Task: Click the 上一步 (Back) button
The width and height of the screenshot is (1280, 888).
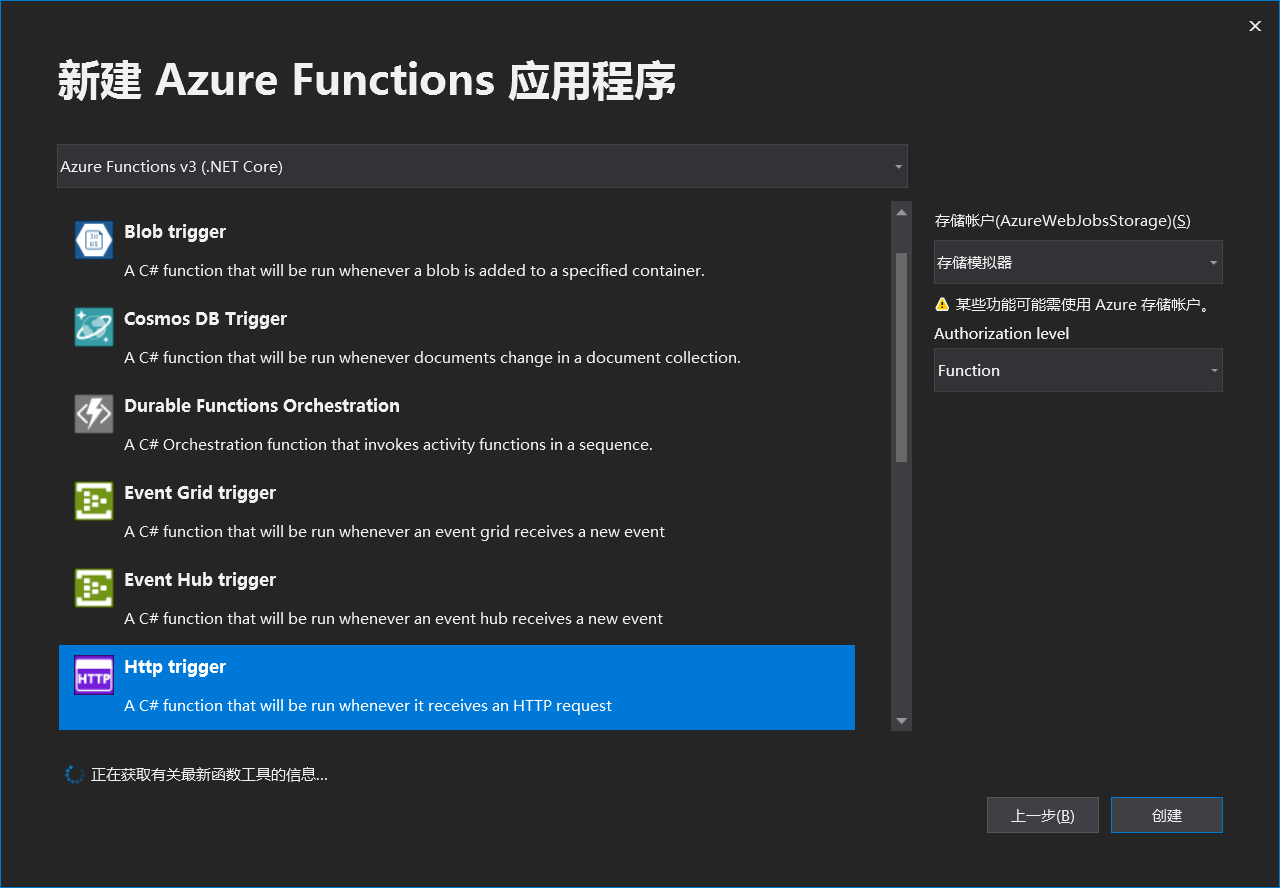Action: [1043, 815]
